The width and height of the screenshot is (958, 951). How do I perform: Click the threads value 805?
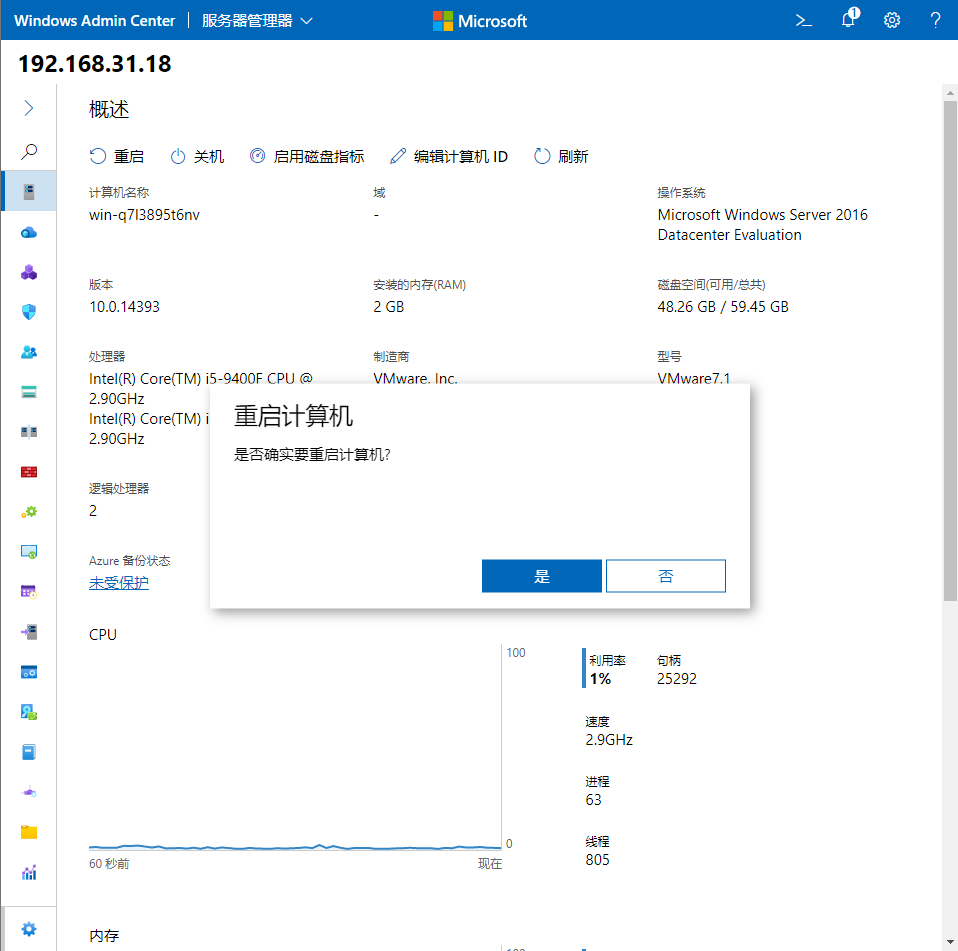click(x=597, y=859)
